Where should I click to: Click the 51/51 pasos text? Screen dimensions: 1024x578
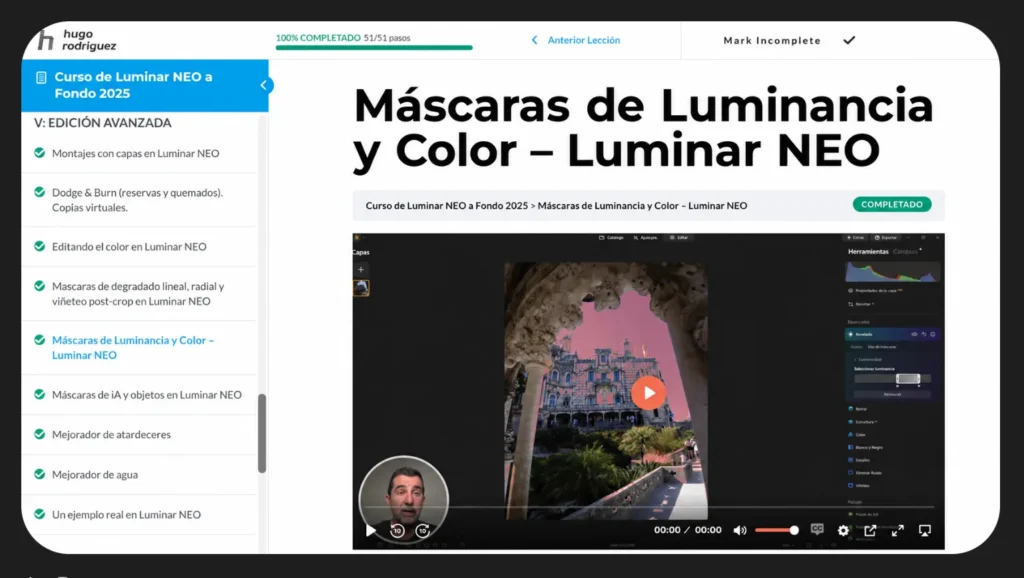click(387, 38)
